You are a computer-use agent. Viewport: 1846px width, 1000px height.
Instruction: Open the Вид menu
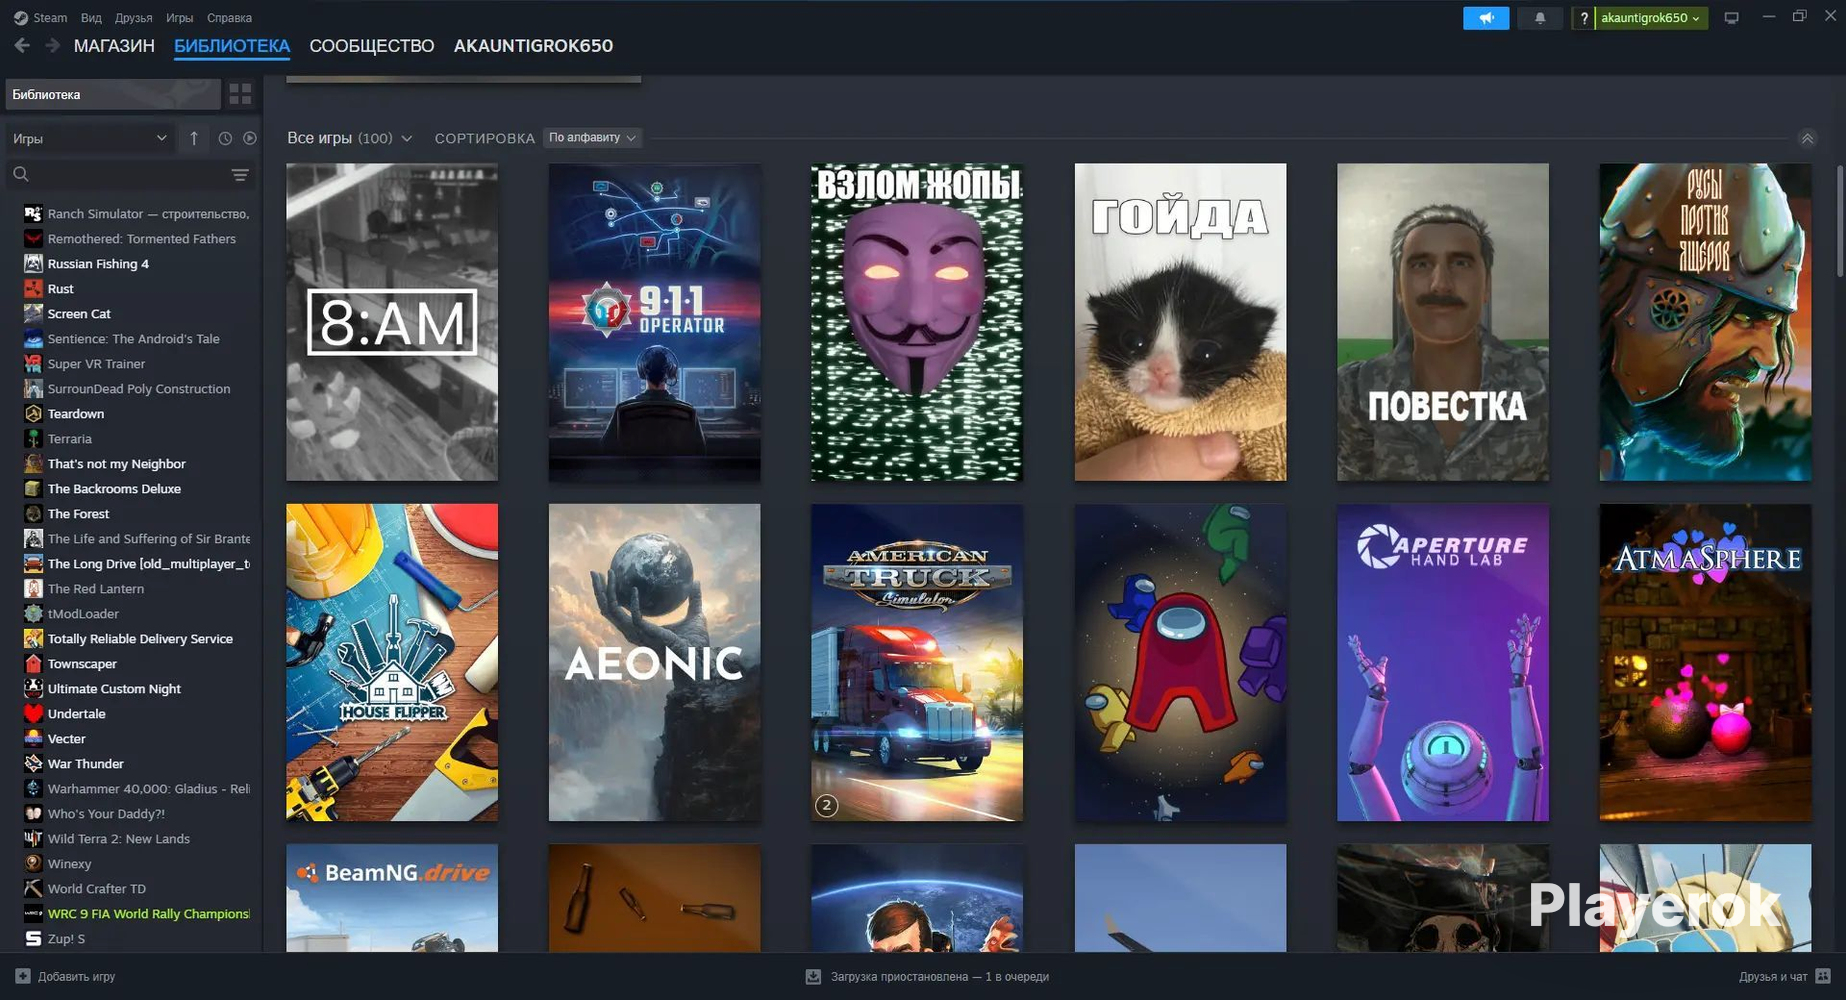pyautogui.click(x=91, y=18)
